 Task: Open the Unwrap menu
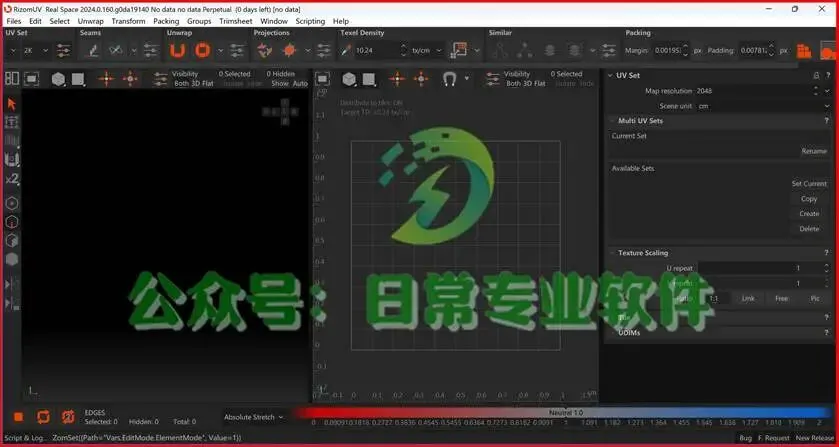tap(90, 21)
